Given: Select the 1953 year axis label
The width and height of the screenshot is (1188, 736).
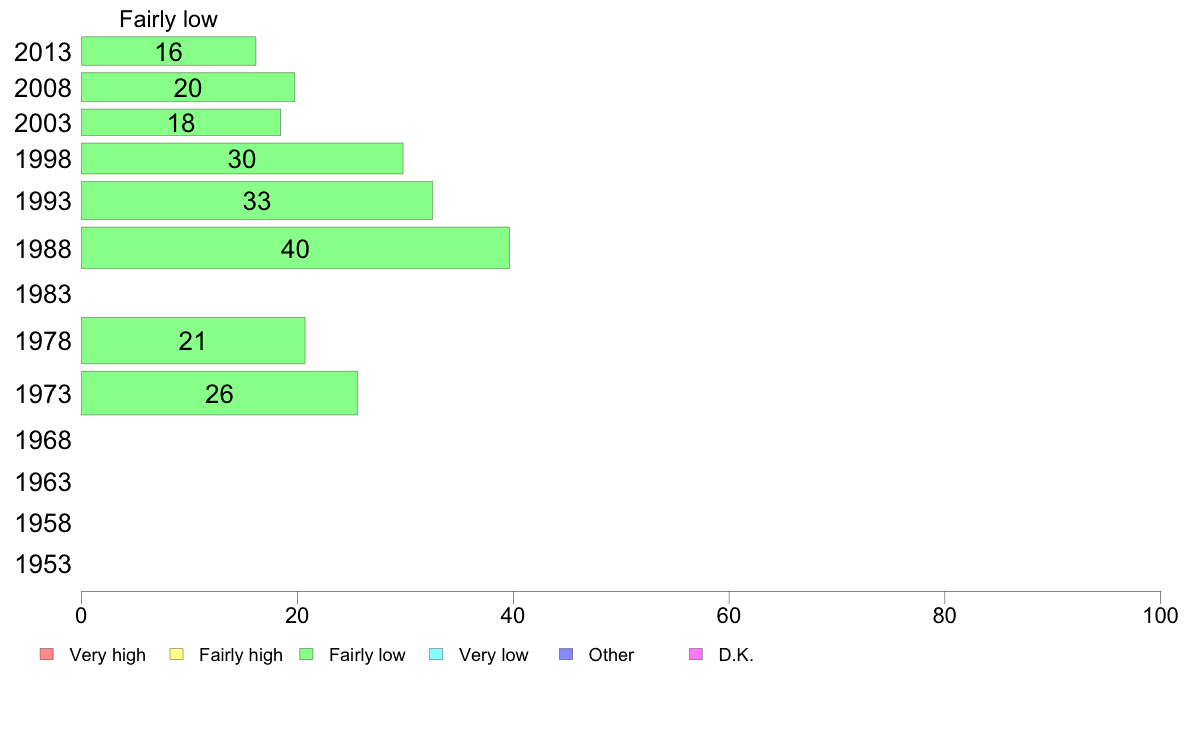Looking at the screenshot, I should click(43, 564).
